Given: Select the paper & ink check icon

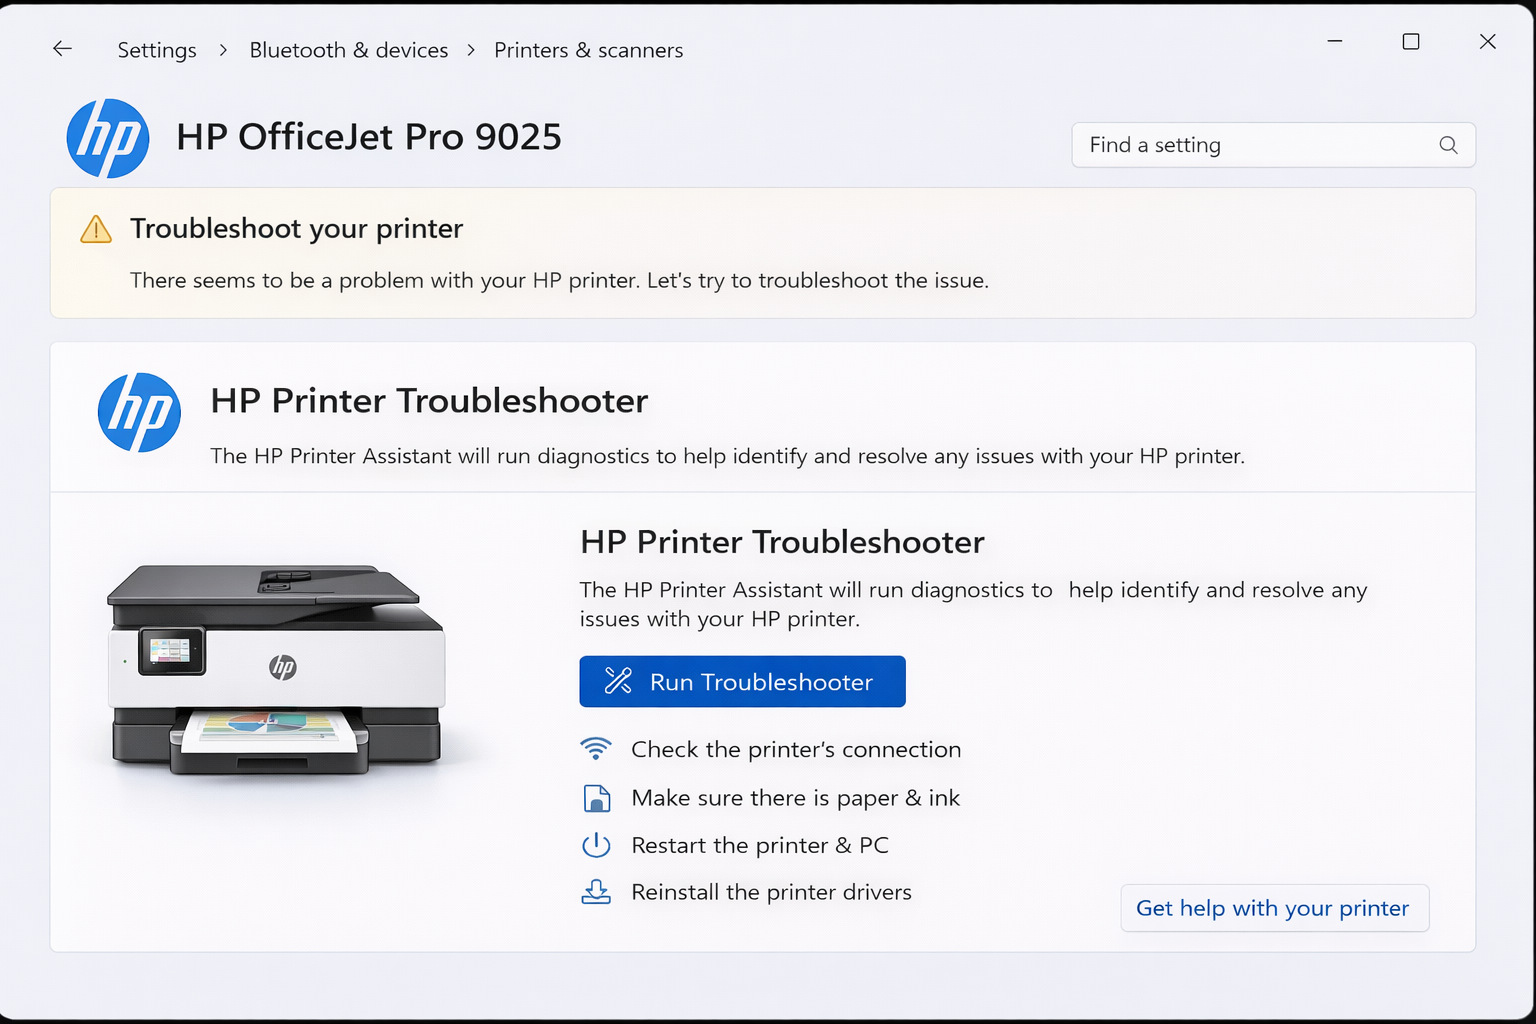Looking at the screenshot, I should 596,797.
